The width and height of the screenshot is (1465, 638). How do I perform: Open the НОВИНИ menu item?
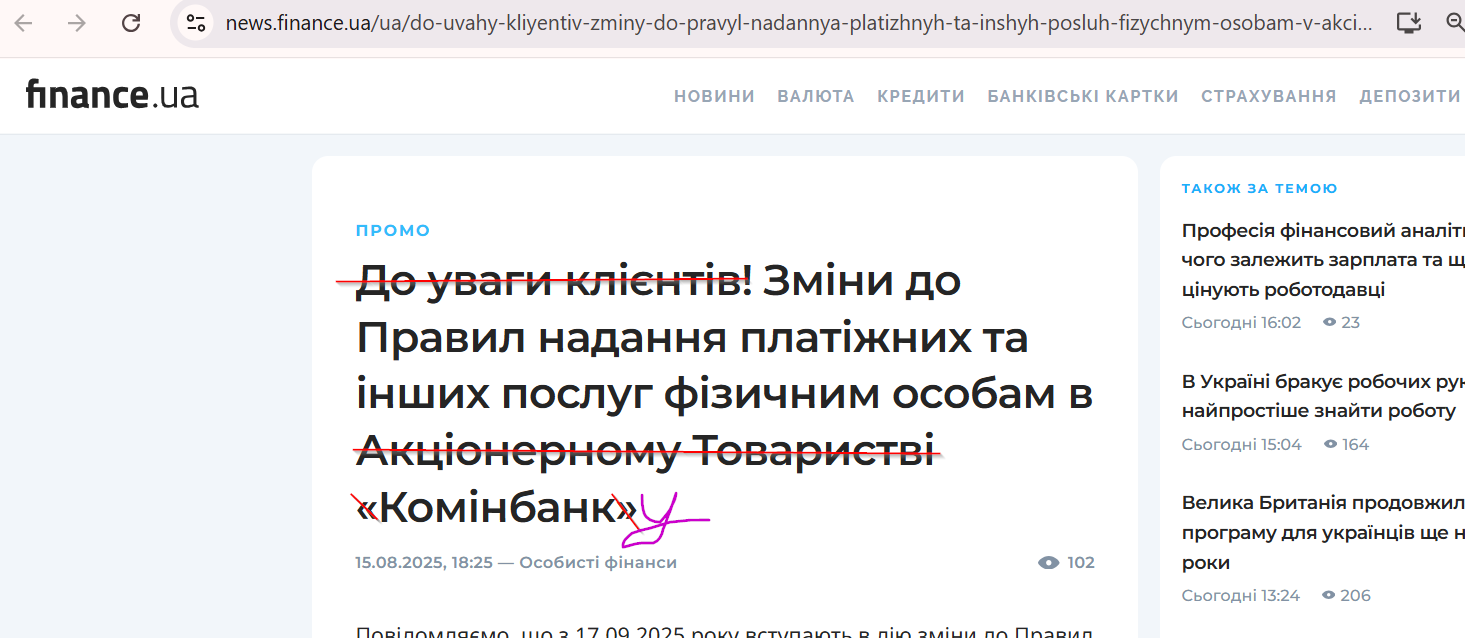(714, 96)
